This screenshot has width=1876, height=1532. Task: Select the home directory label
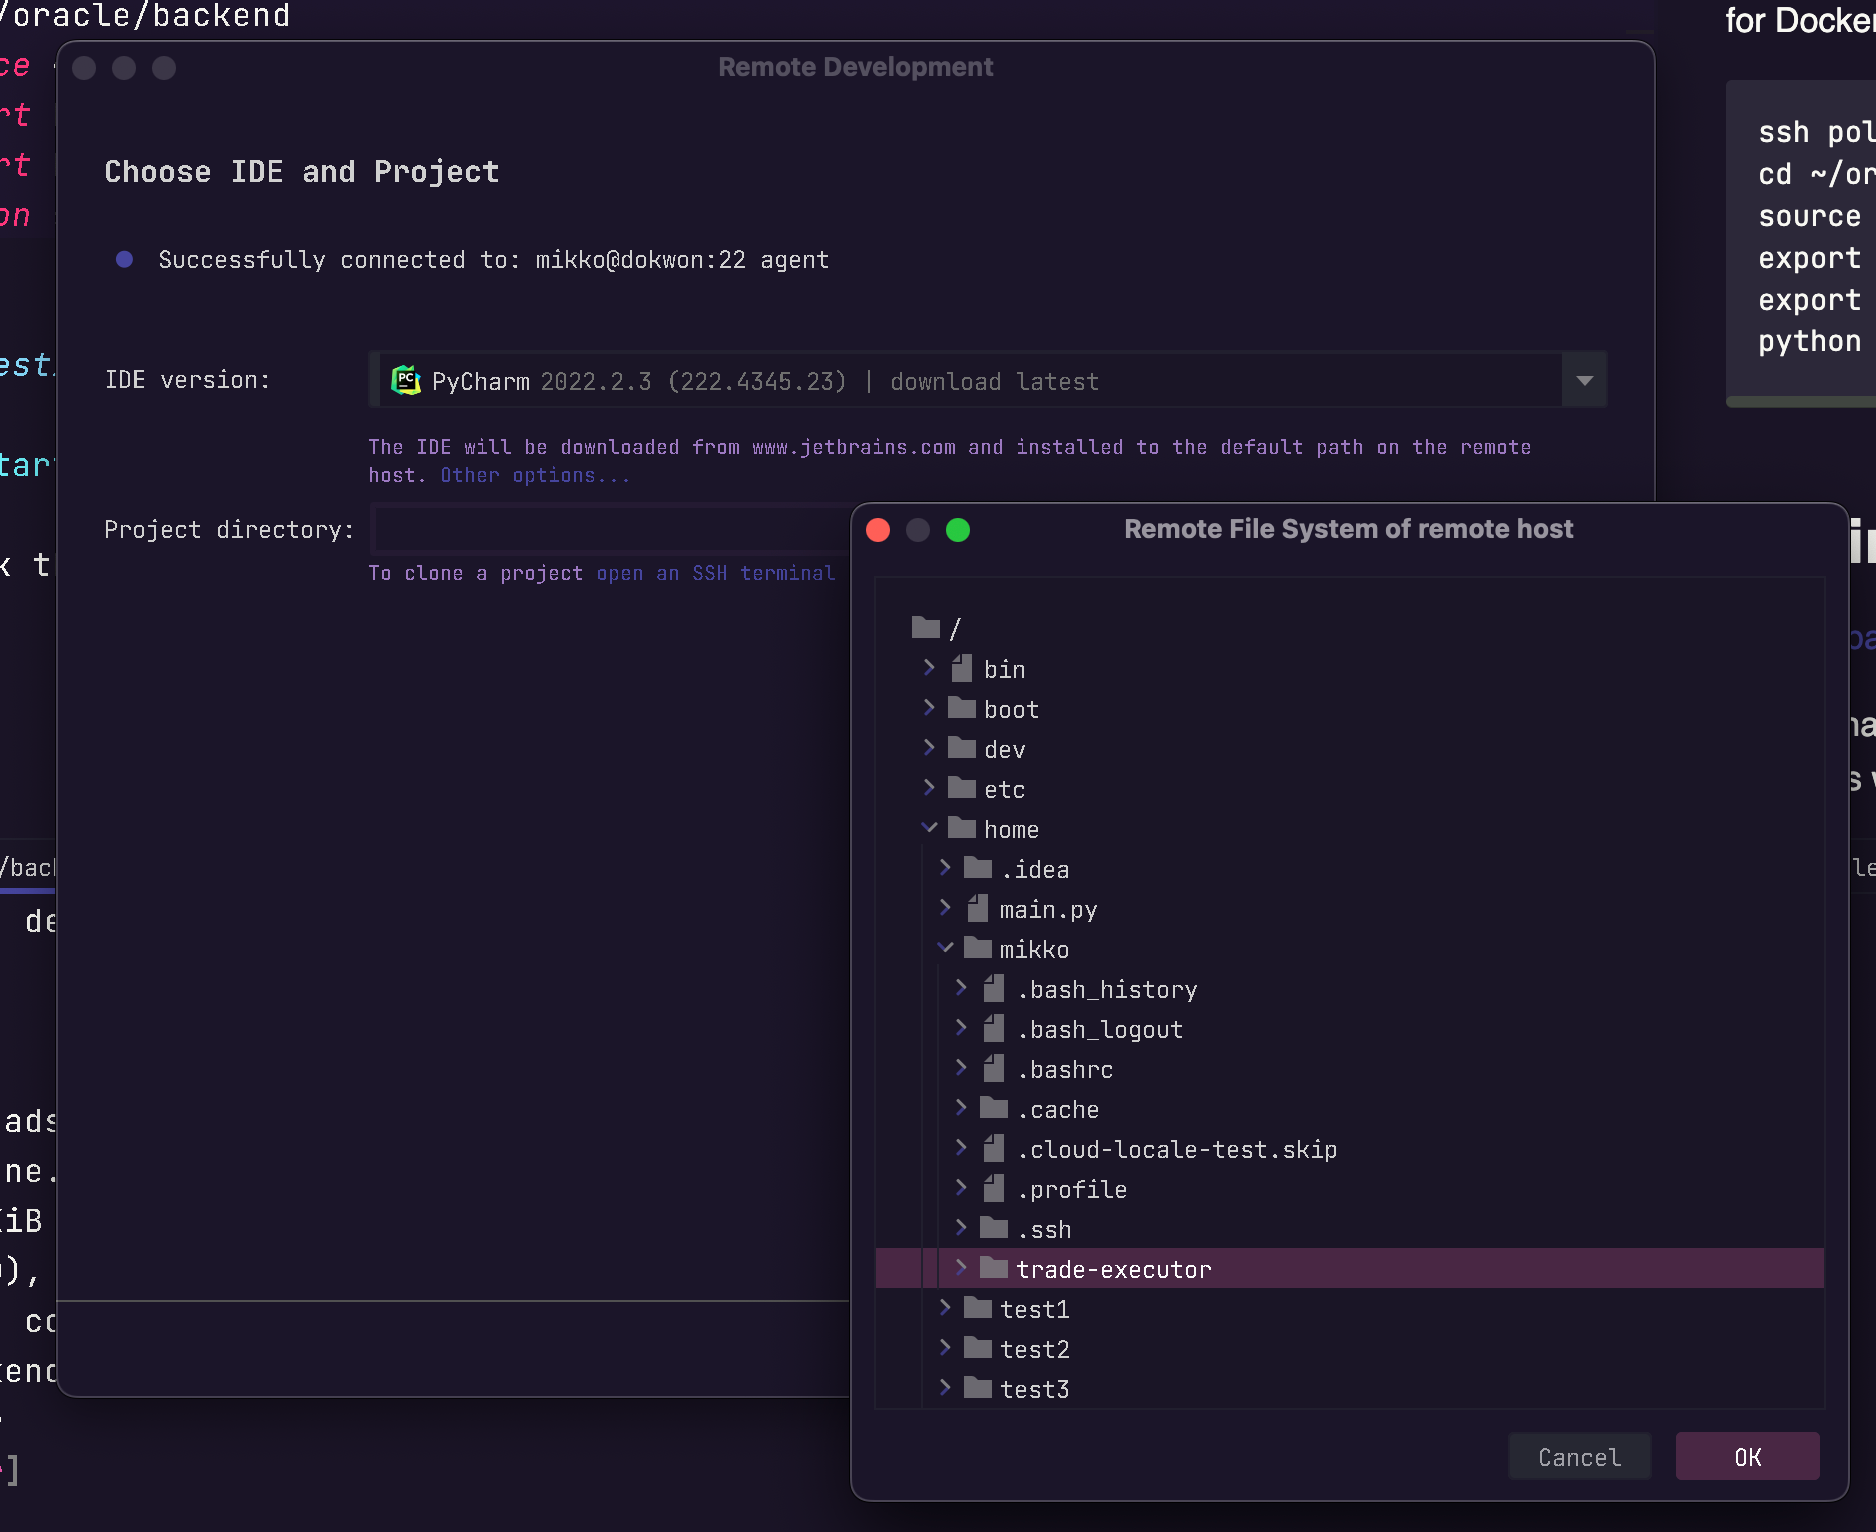[1011, 829]
